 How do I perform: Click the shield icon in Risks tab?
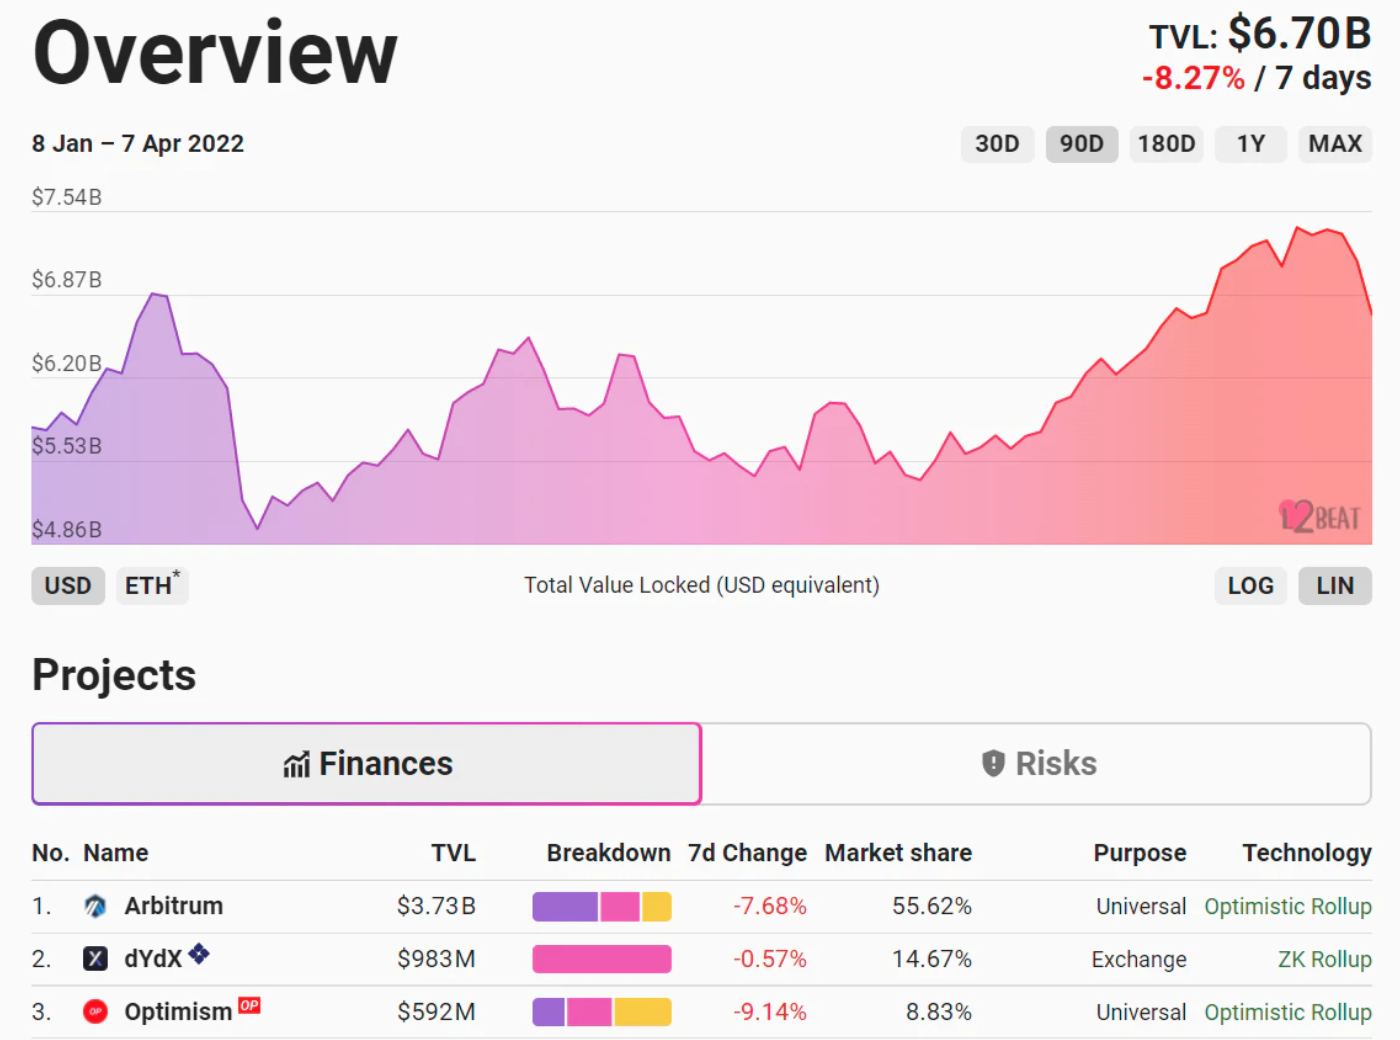click(x=993, y=764)
